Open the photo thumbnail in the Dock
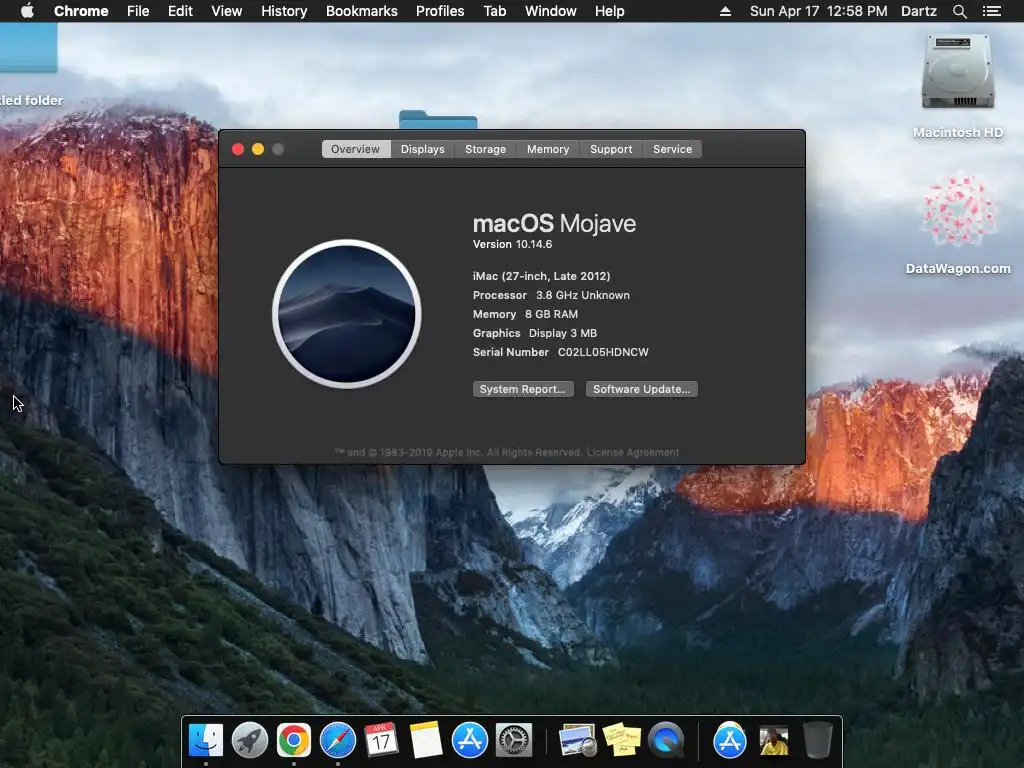Viewport: 1024px width, 768px height. pos(774,741)
